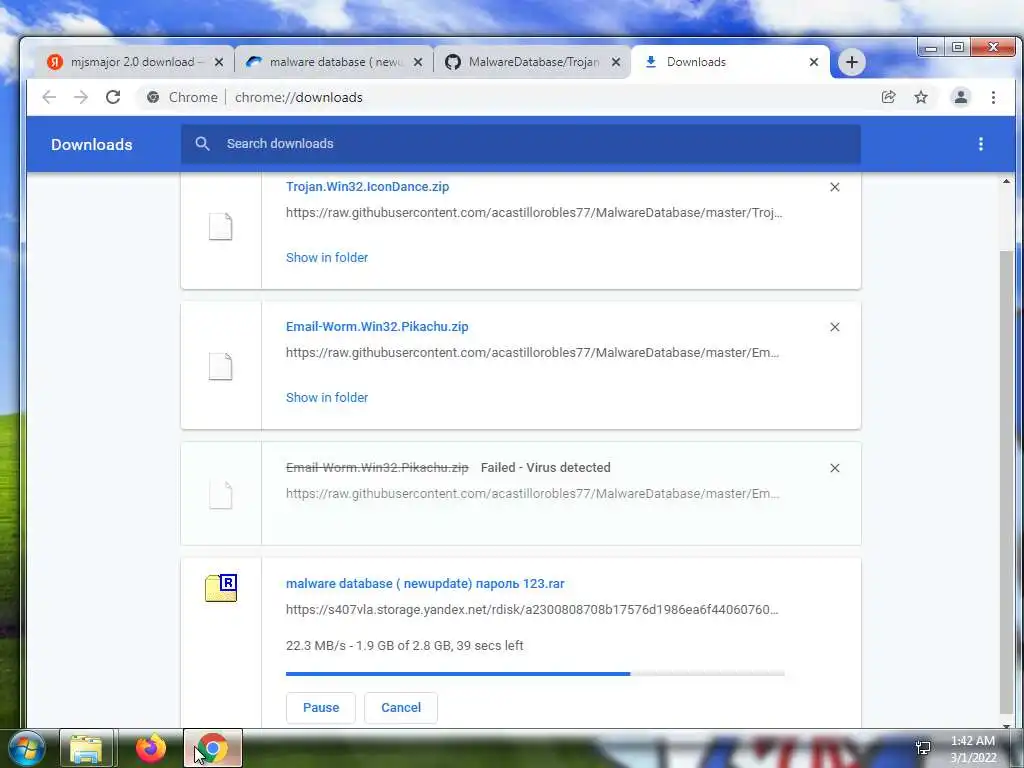Click the Trojan.Win32.IconDance.zip file icon
The image size is (1024, 768).
point(221,227)
